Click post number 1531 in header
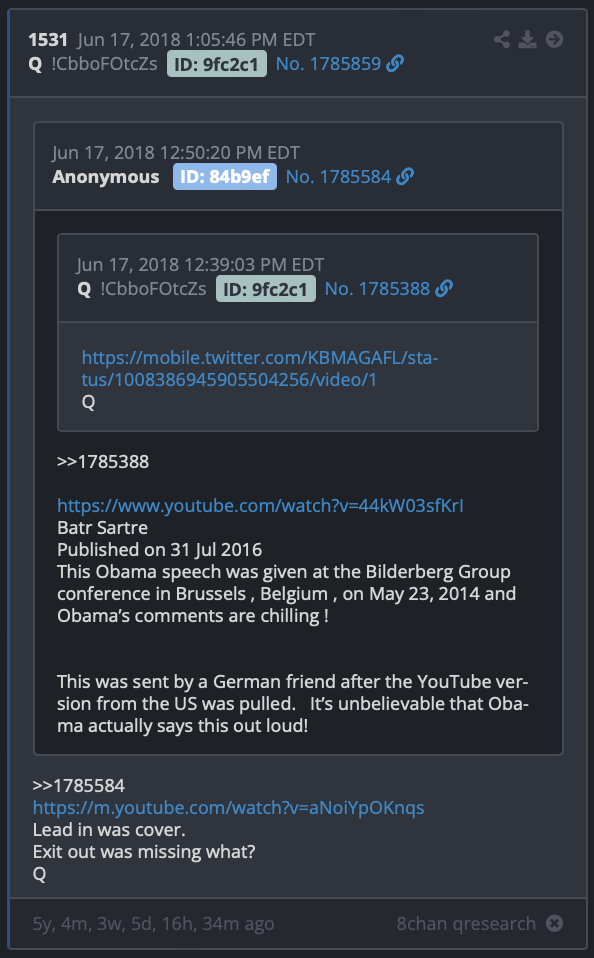Image resolution: width=594 pixels, height=958 pixels. click(48, 40)
